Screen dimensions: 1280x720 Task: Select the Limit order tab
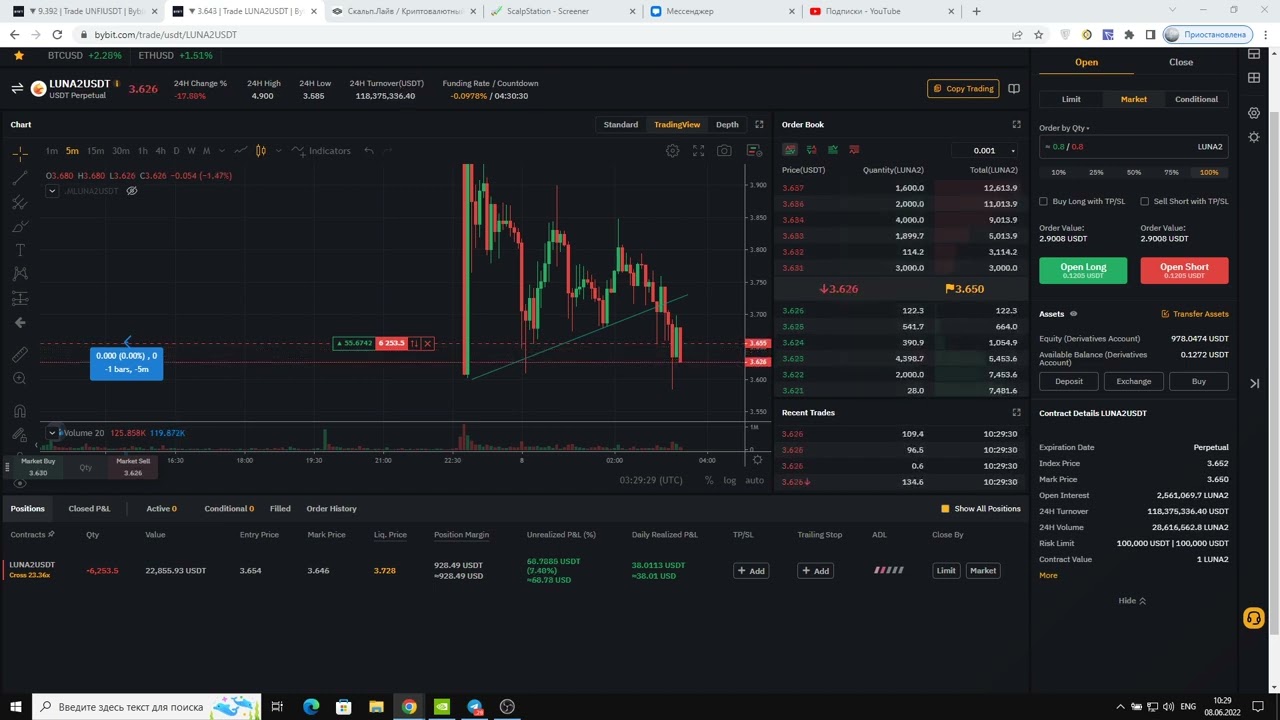click(1071, 99)
